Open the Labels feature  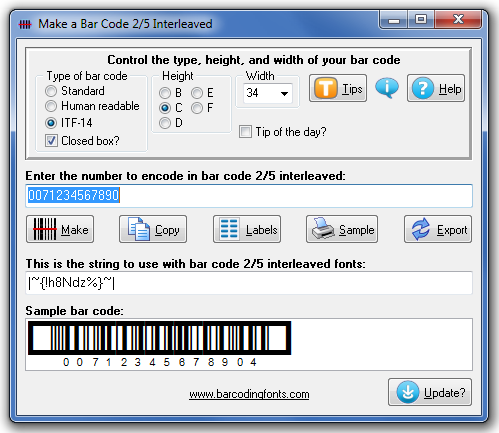coord(247,229)
